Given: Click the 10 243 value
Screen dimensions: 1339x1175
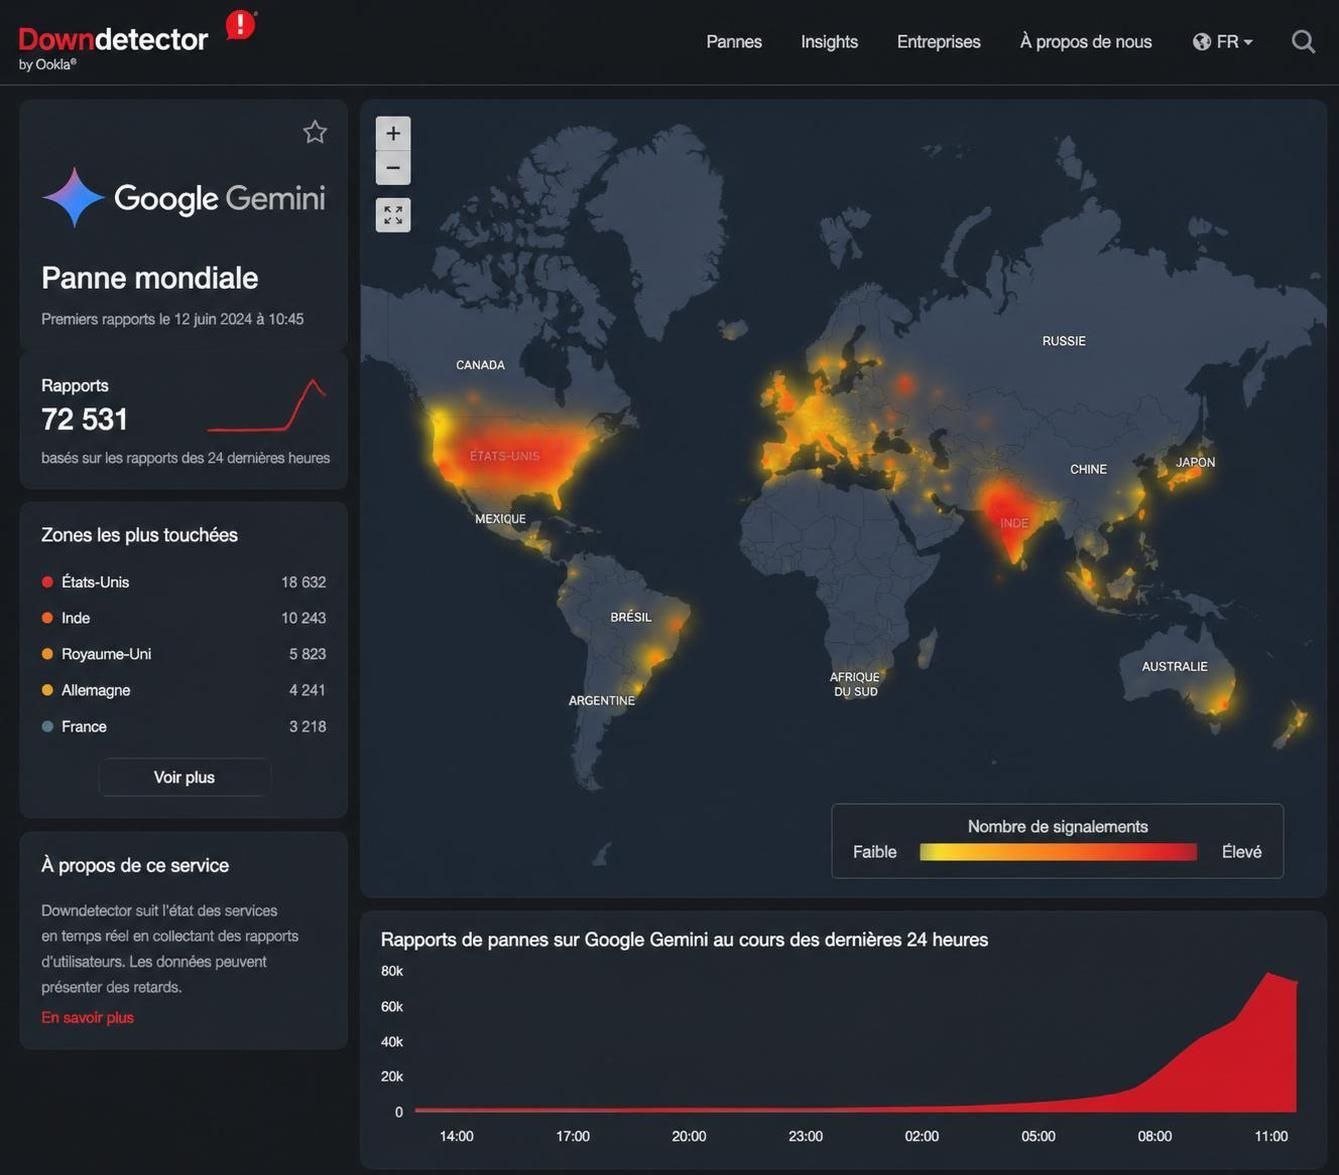Looking at the screenshot, I should point(303,618).
